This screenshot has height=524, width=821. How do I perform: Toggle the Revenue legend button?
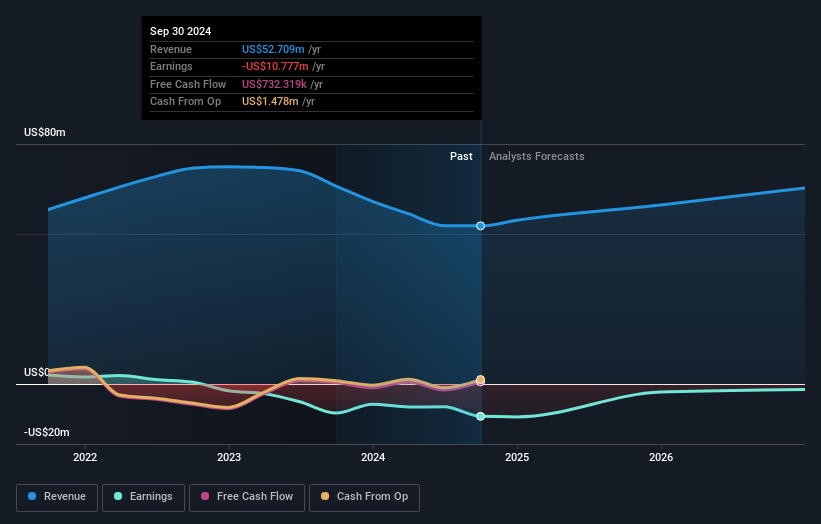pos(57,497)
